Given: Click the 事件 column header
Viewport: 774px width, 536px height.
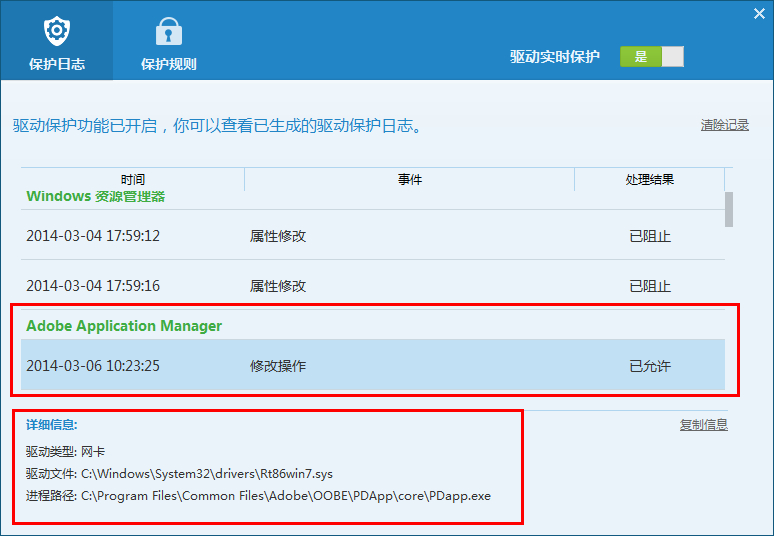Looking at the screenshot, I should 410,179.
